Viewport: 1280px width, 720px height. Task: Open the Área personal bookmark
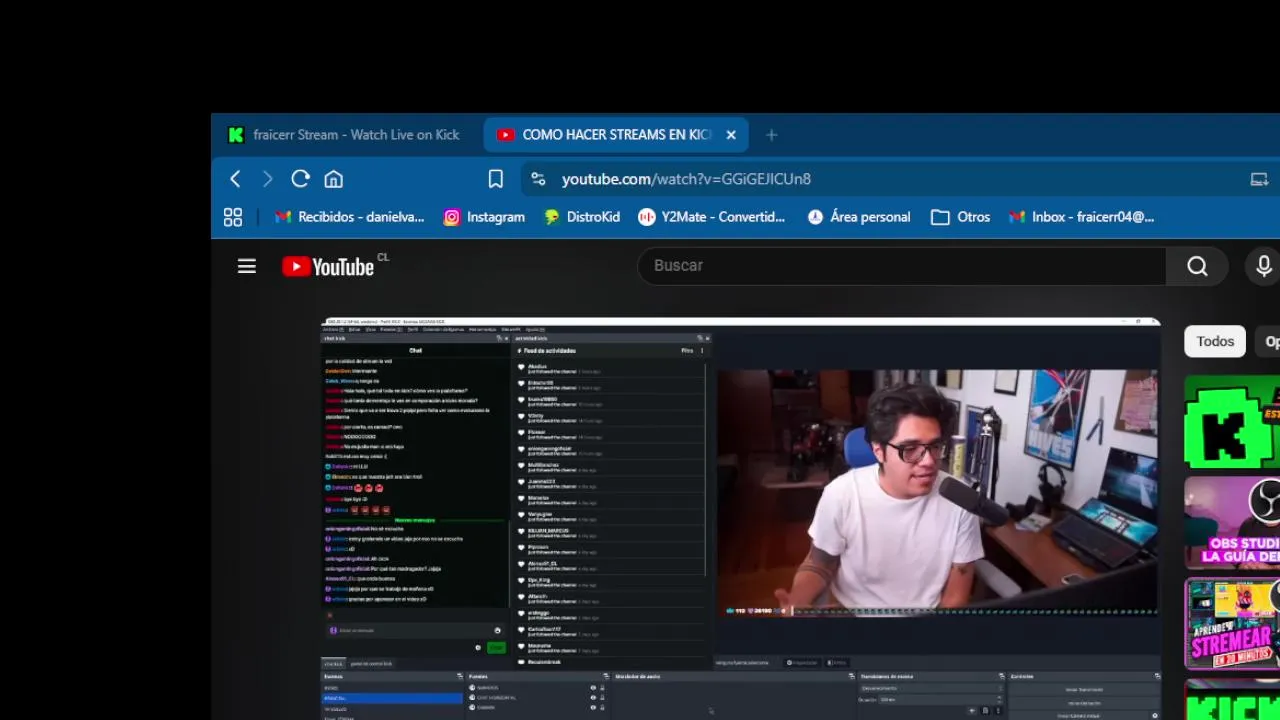click(x=859, y=217)
